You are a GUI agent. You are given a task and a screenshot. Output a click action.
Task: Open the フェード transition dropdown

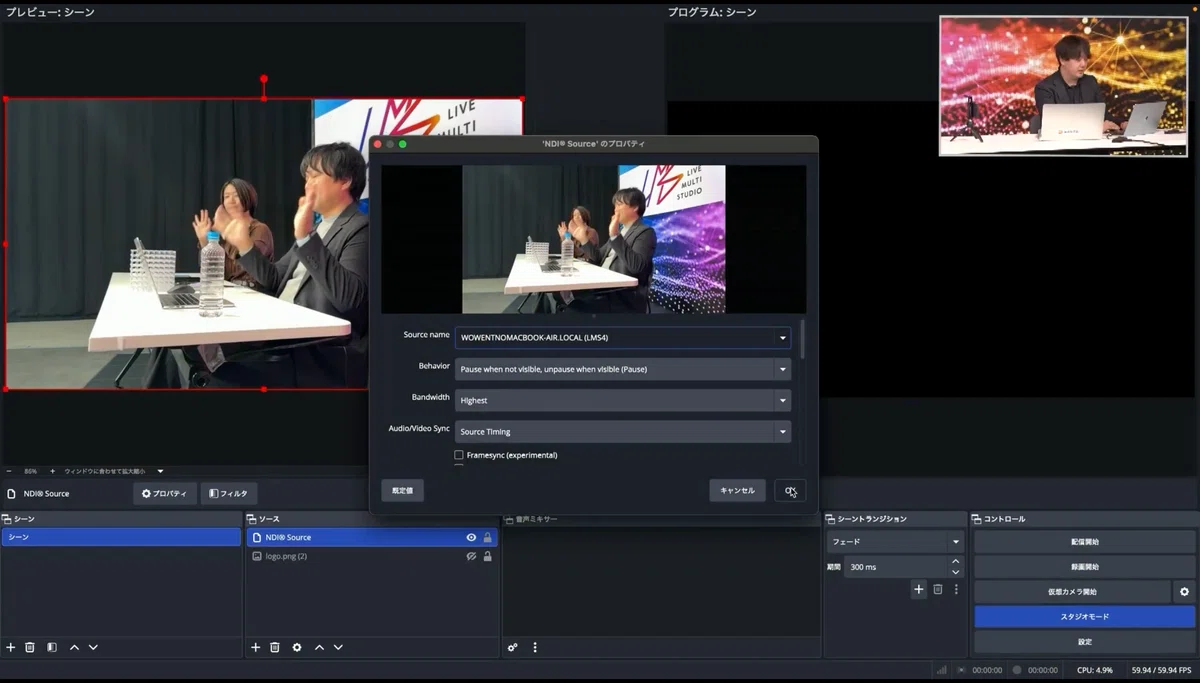895,541
